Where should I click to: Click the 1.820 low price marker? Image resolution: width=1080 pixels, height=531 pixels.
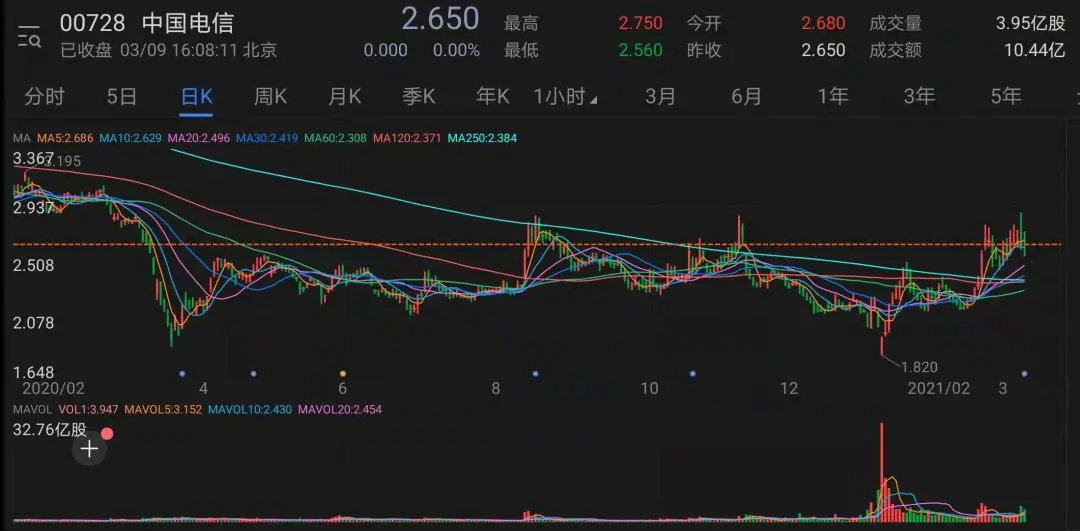pyautogui.click(x=919, y=367)
